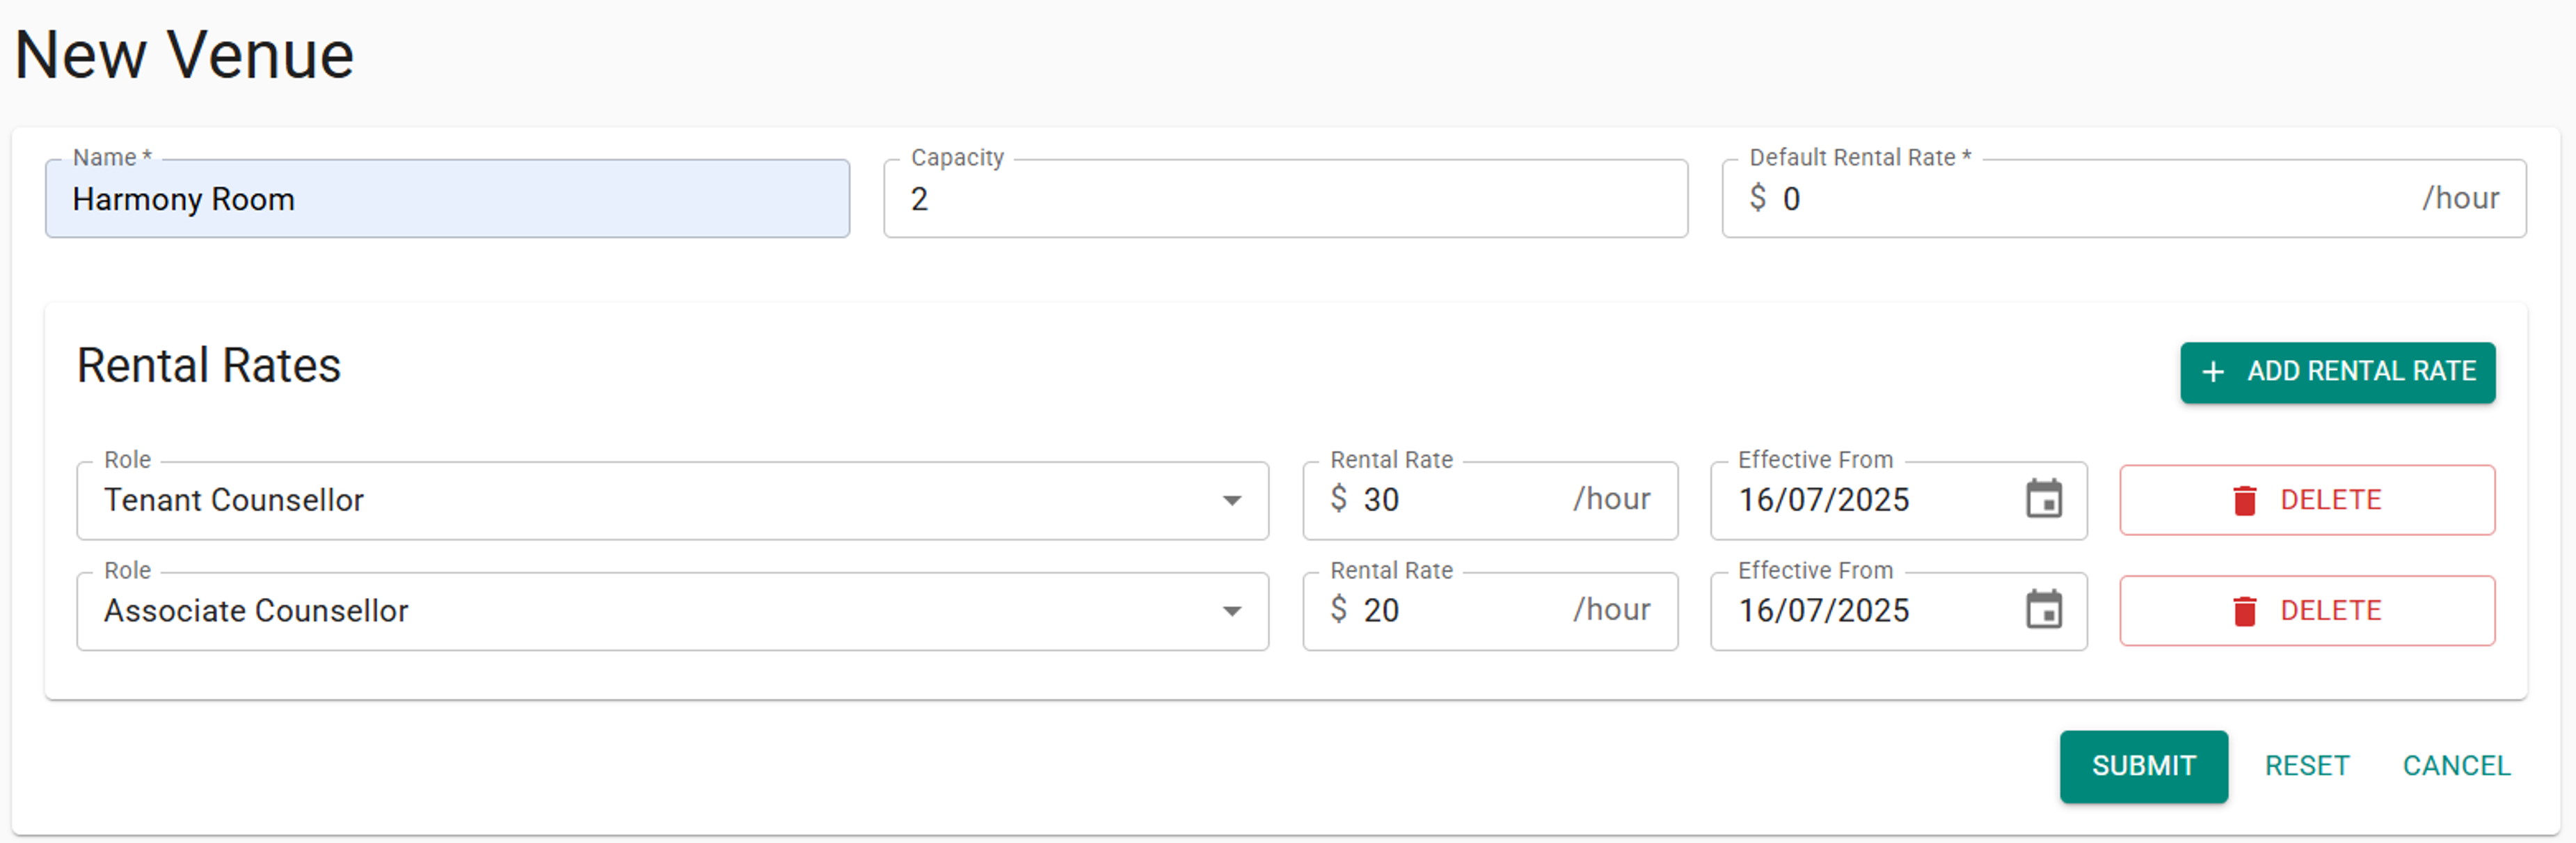Focus the Name field with Harmony Room
This screenshot has width=2576, height=843.
pyautogui.click(x=447, y=199)
